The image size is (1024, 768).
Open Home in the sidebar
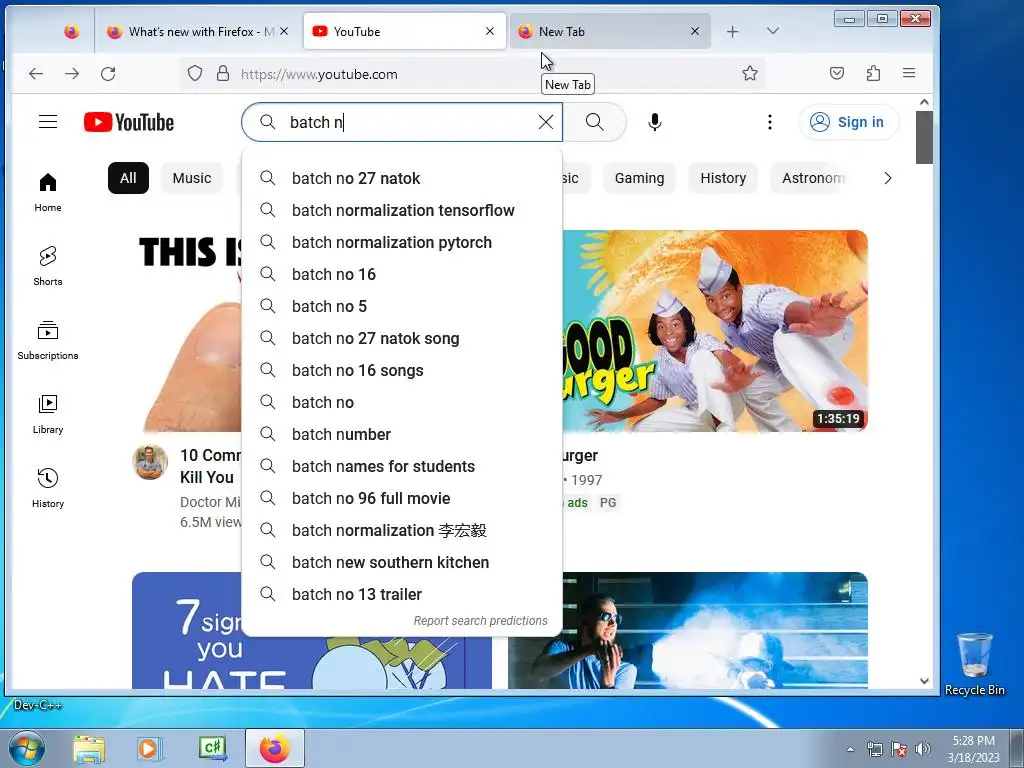48,193
